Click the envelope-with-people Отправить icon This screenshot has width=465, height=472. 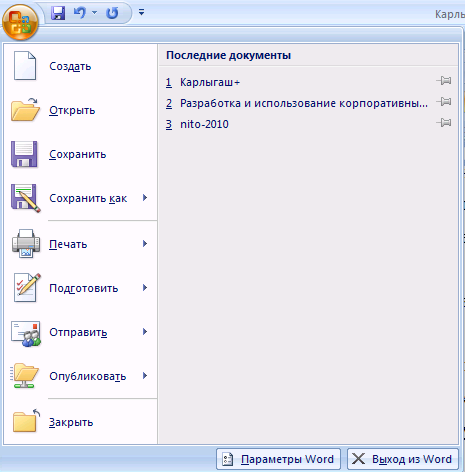[x=26, y=334]
